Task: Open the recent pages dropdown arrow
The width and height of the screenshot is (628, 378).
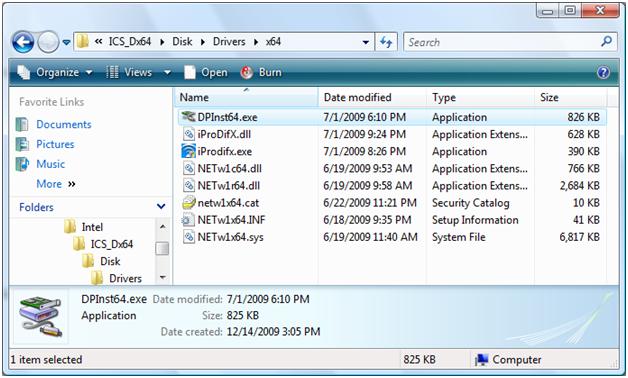Action: point(66,42)
